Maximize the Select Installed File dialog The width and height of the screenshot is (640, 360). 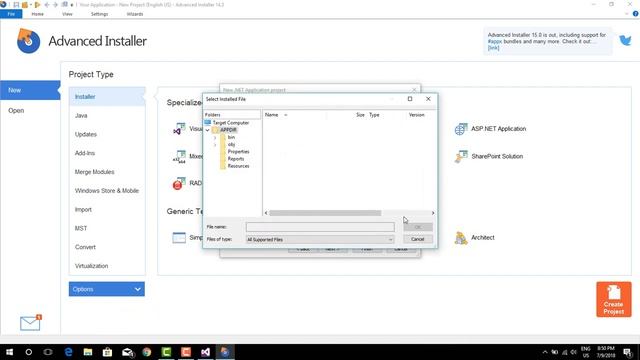pyautogui.click(x=410, y=99)
